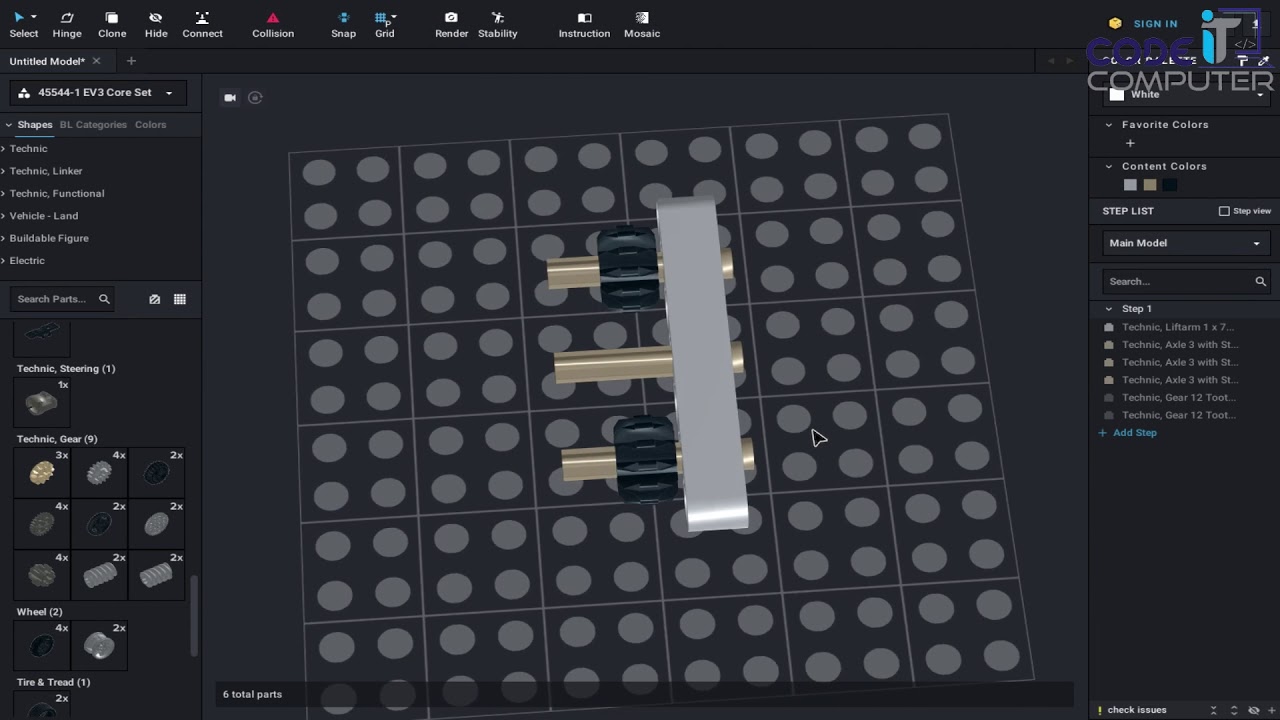Collapse the Shapes section chevron
The height and width of the screenshot is (720, 1280).
tap(9, 125)
